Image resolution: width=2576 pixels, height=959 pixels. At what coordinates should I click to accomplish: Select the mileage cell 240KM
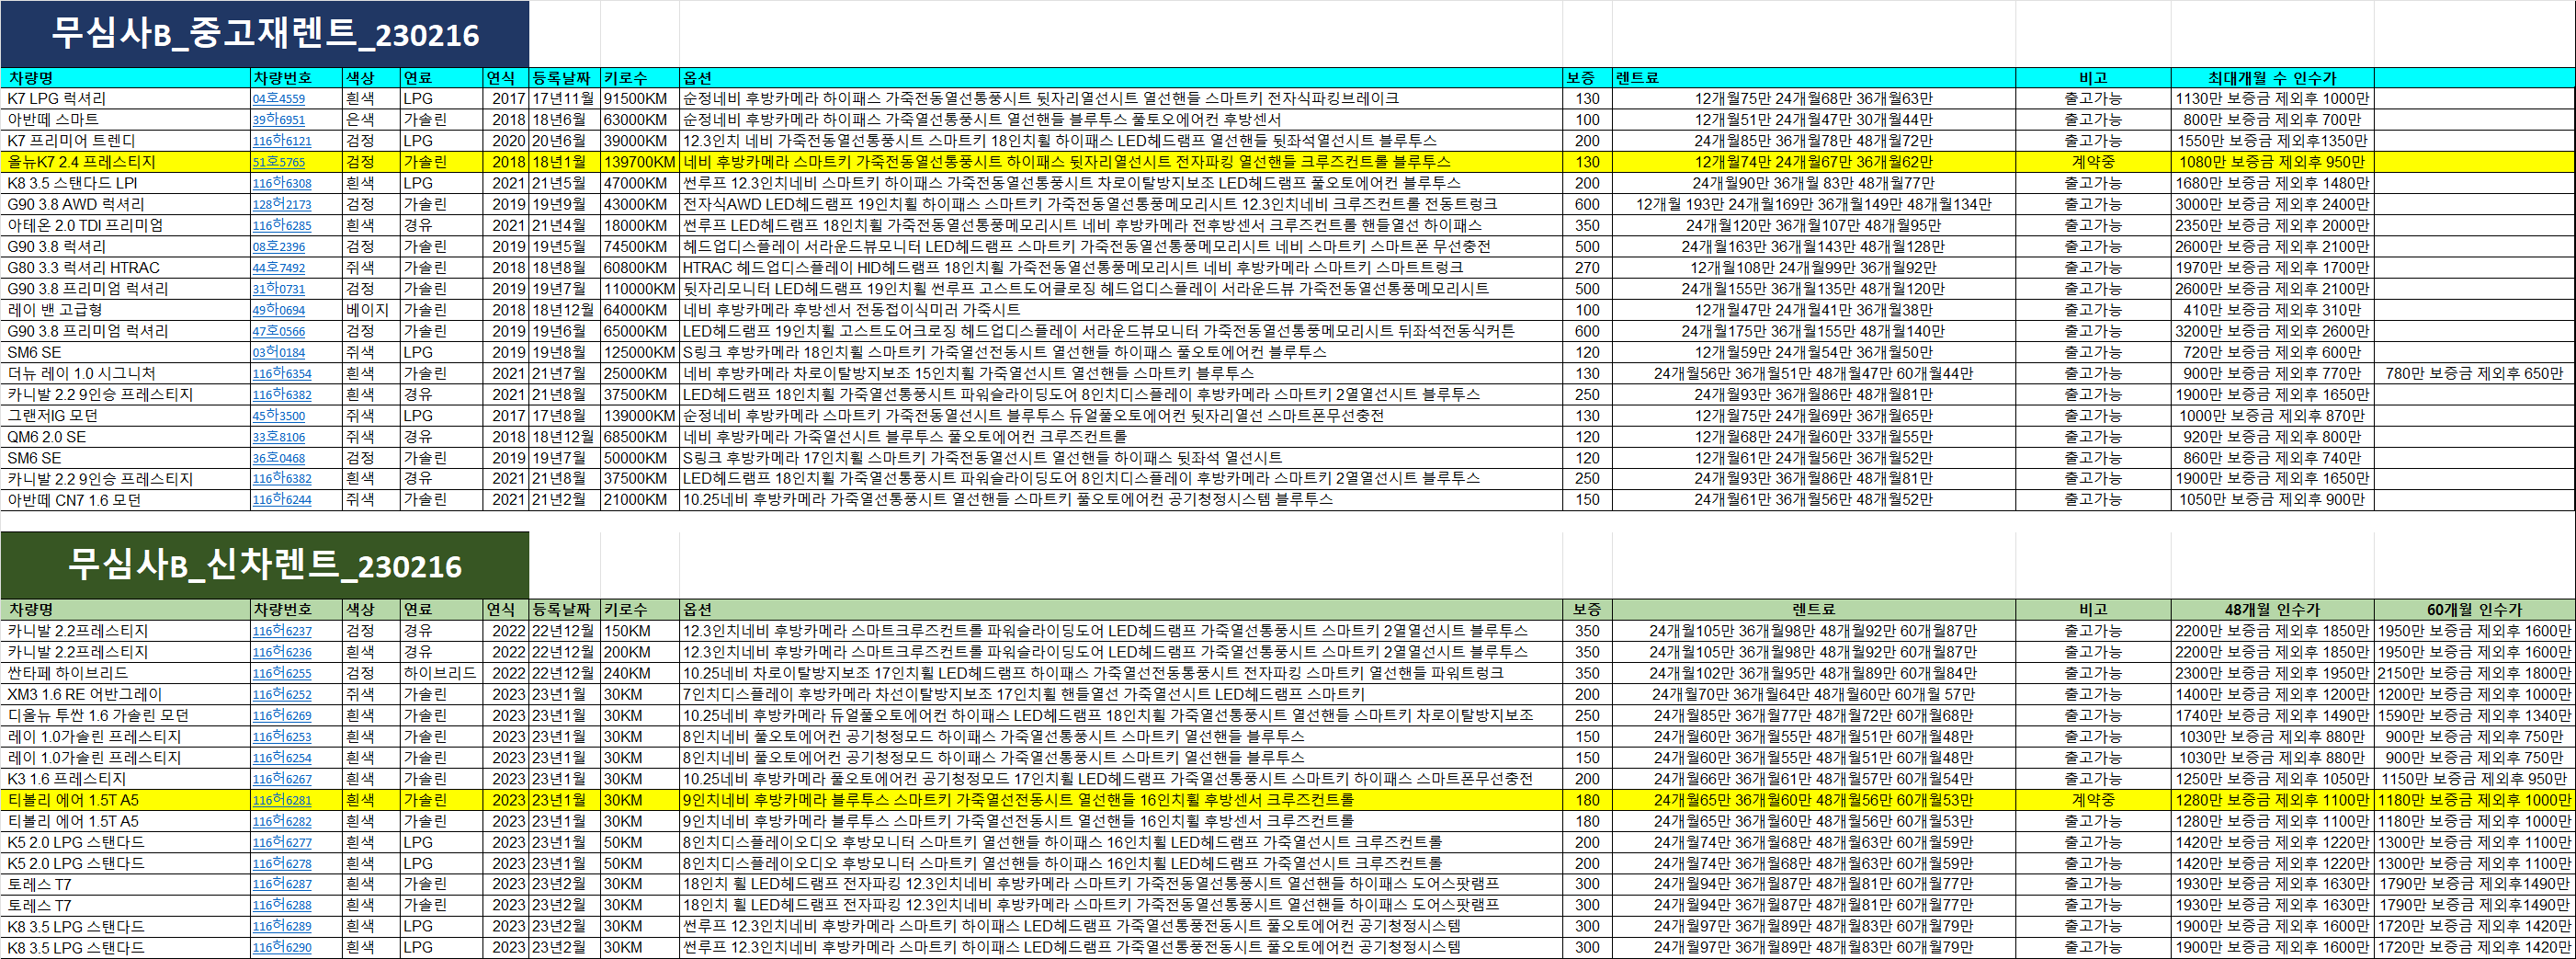(640, 673)
